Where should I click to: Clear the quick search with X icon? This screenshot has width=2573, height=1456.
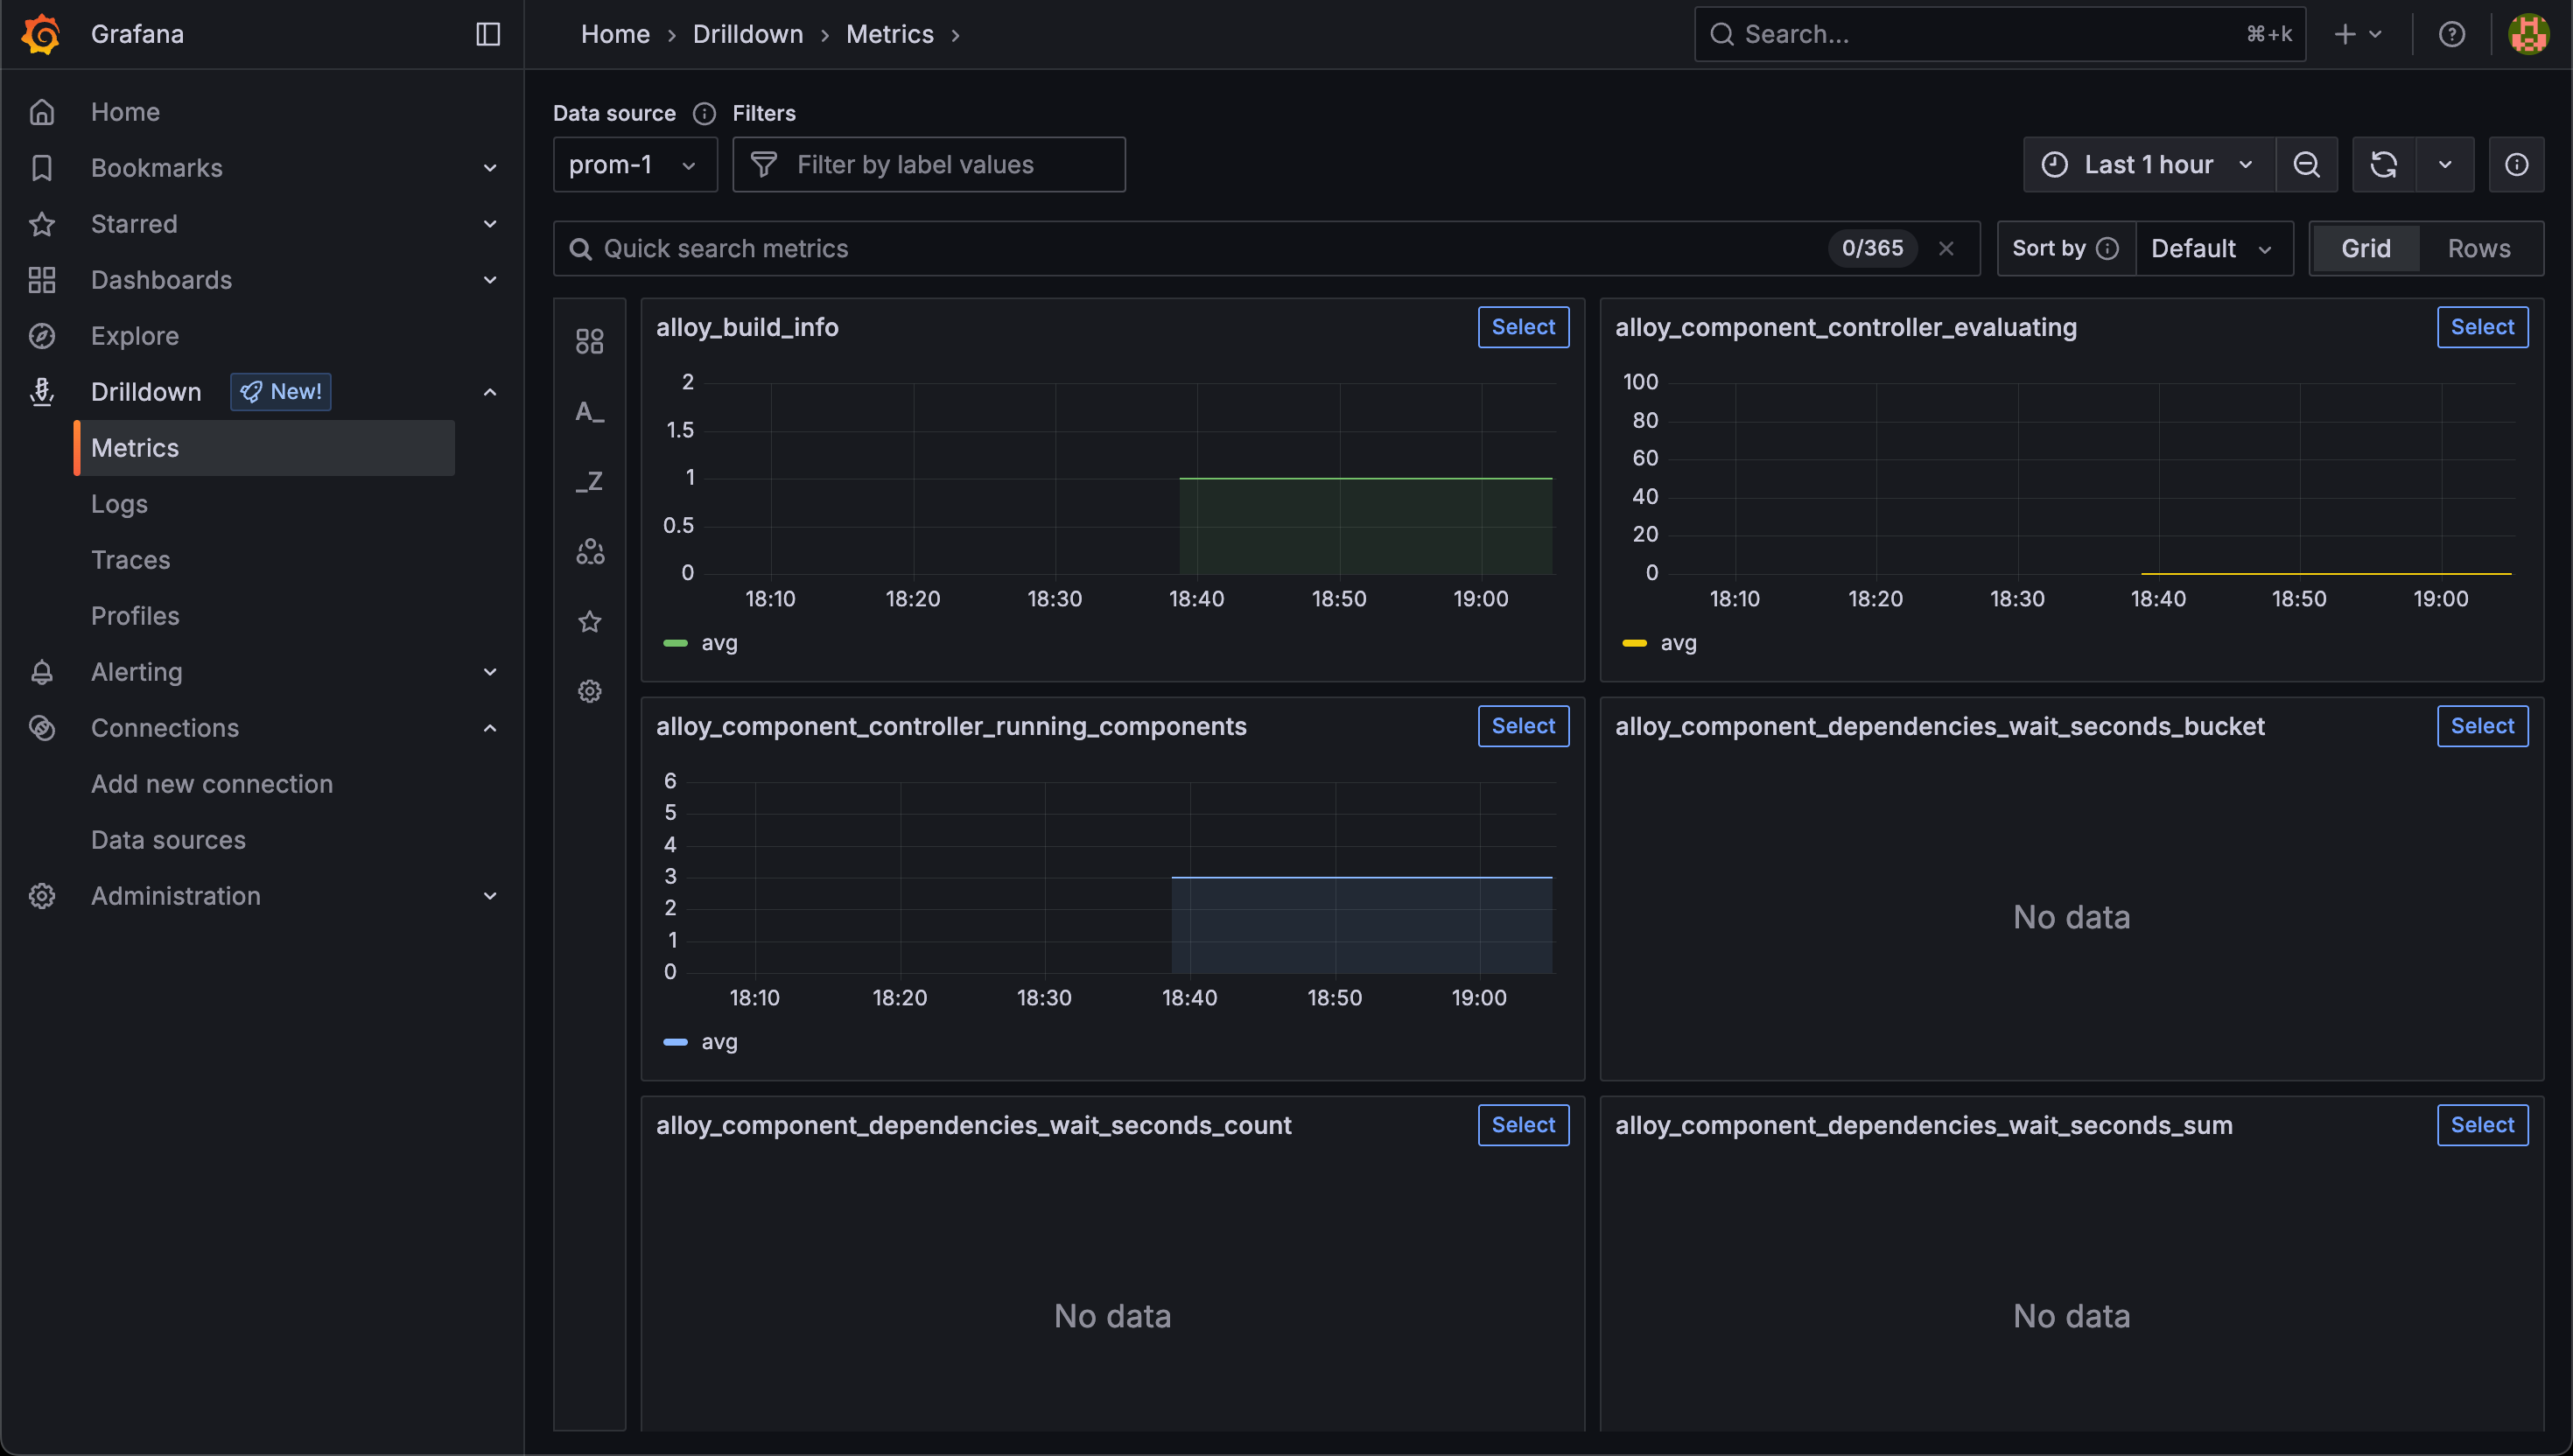pyautogui.click(x=1946, y=248)
